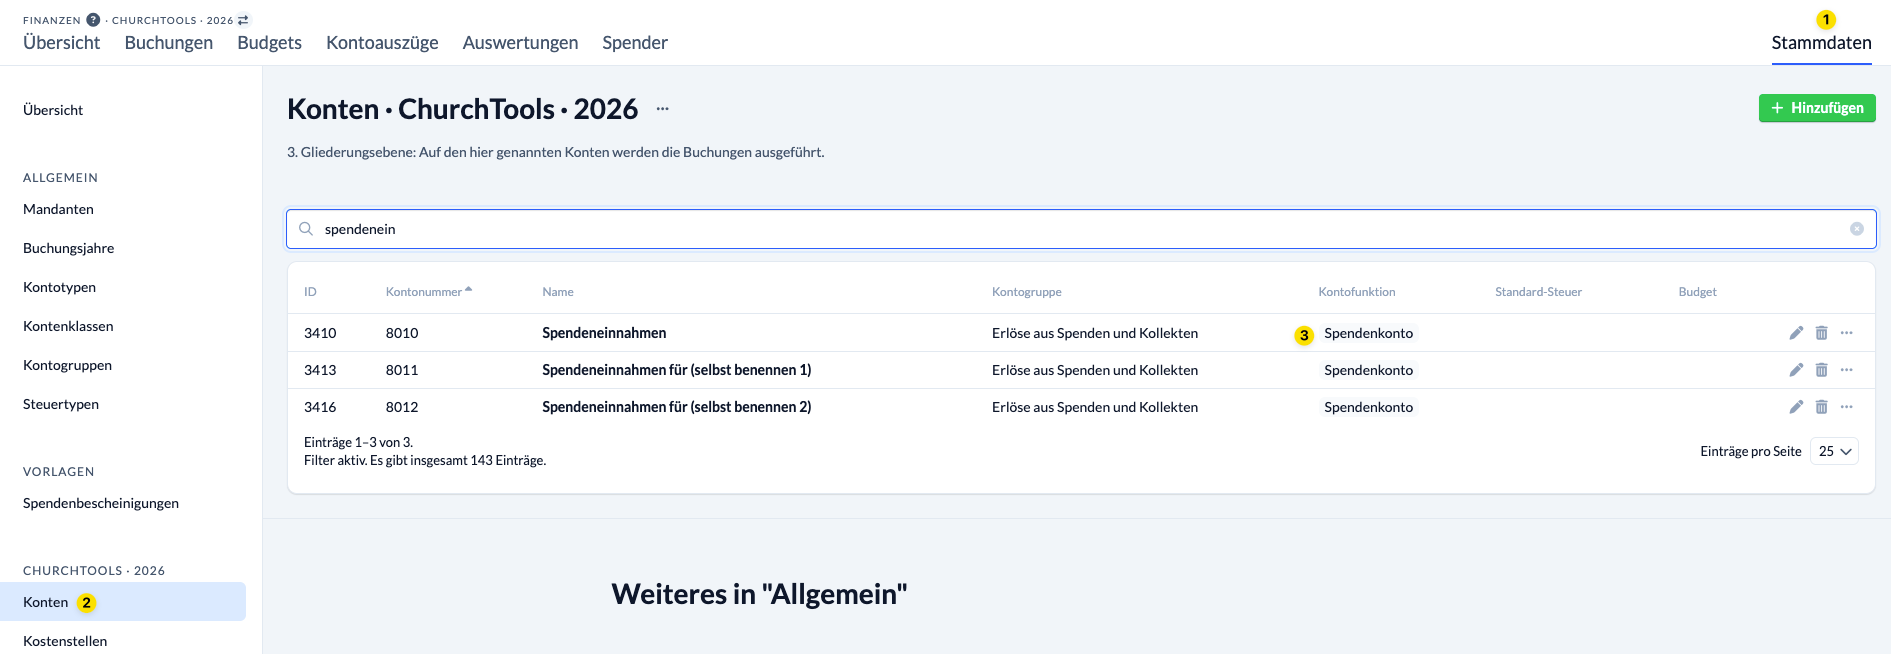Open more options for account 8012
The image size is (1891, 654).
(x=1846, y=407)
